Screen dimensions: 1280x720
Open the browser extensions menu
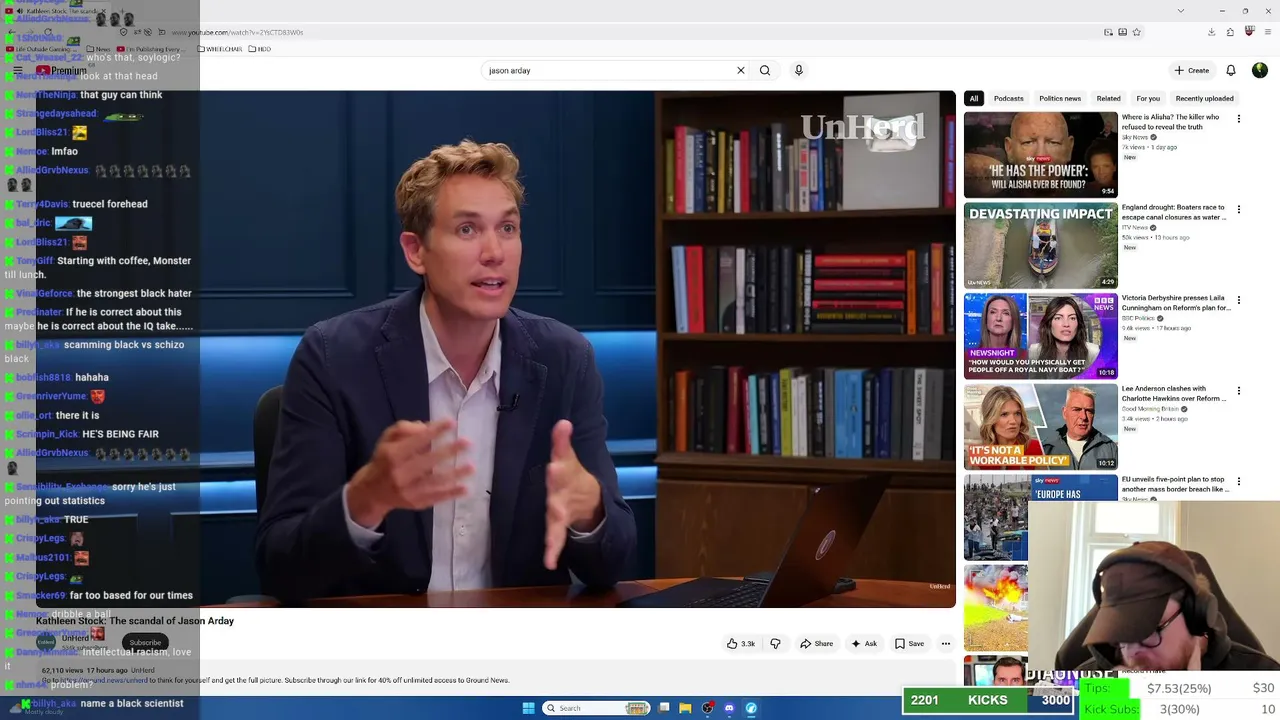point(1230,32)
